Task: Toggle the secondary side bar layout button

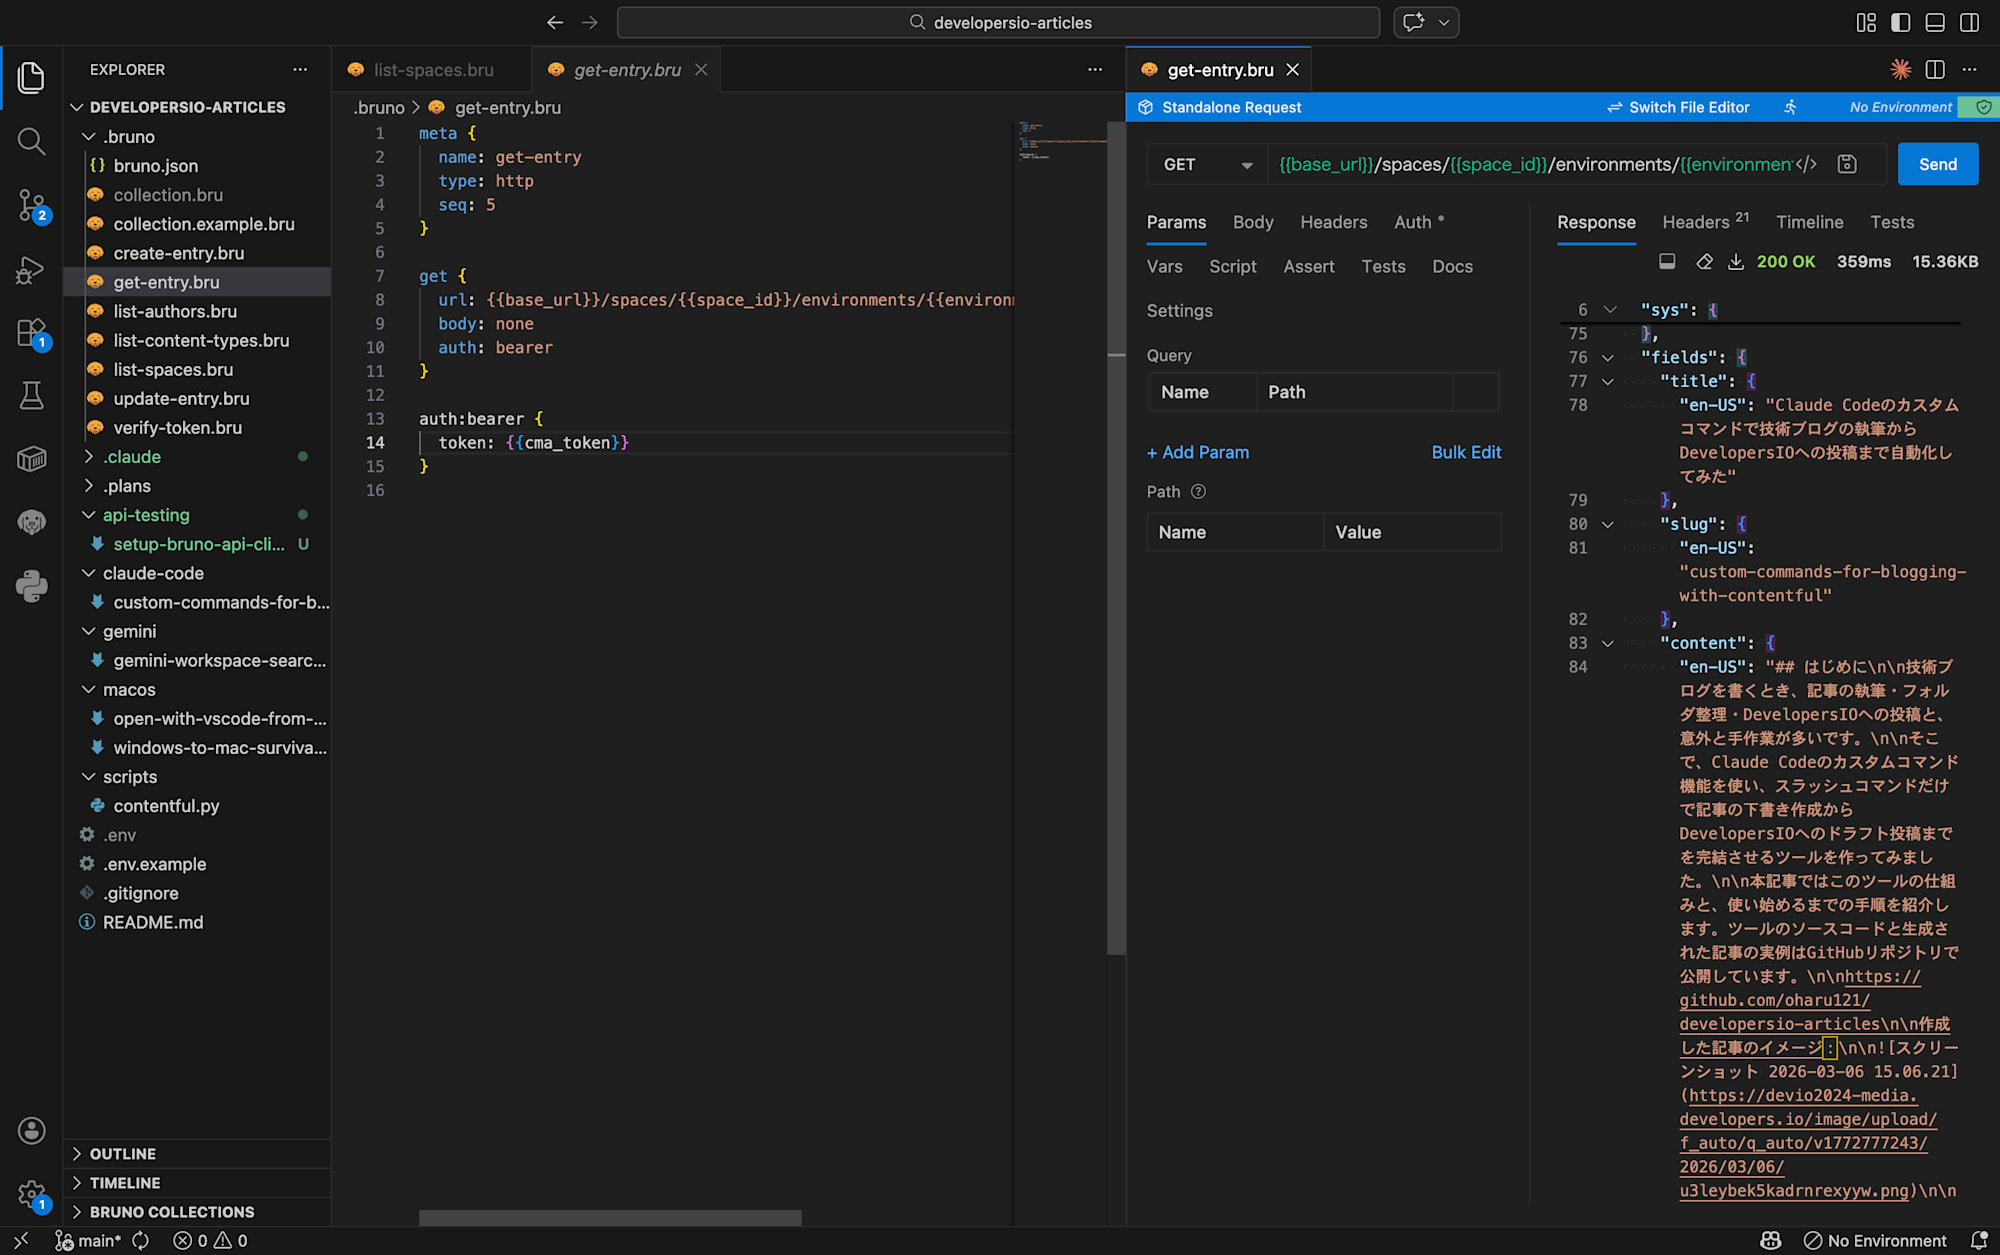Action: [x=1969, y=22]
